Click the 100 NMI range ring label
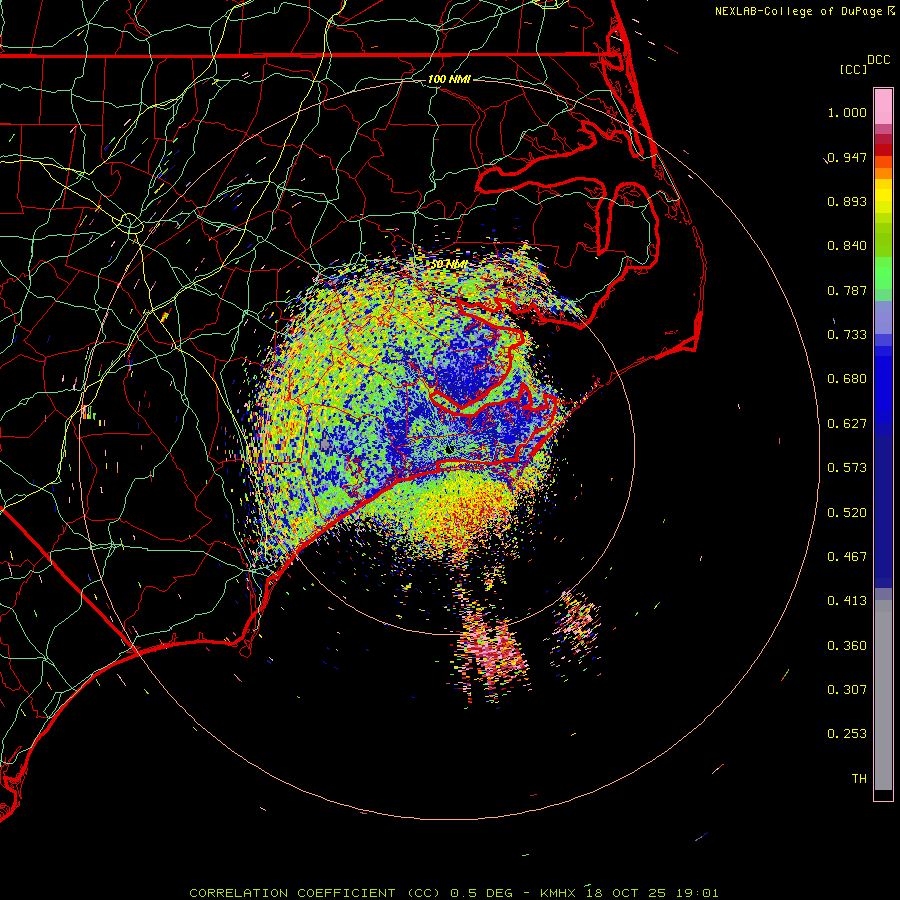The width and height of the screenshot is (900, 900). (x=449, y=79)
